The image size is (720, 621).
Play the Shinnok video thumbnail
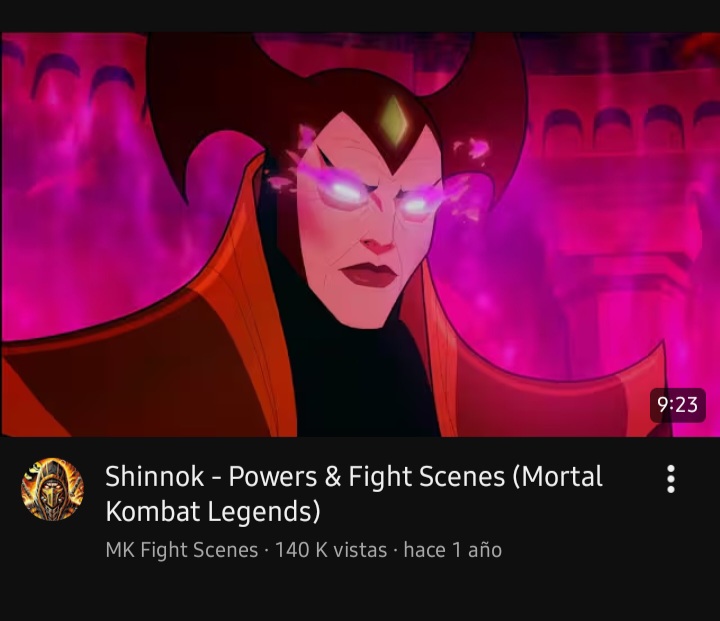[360, 234]
